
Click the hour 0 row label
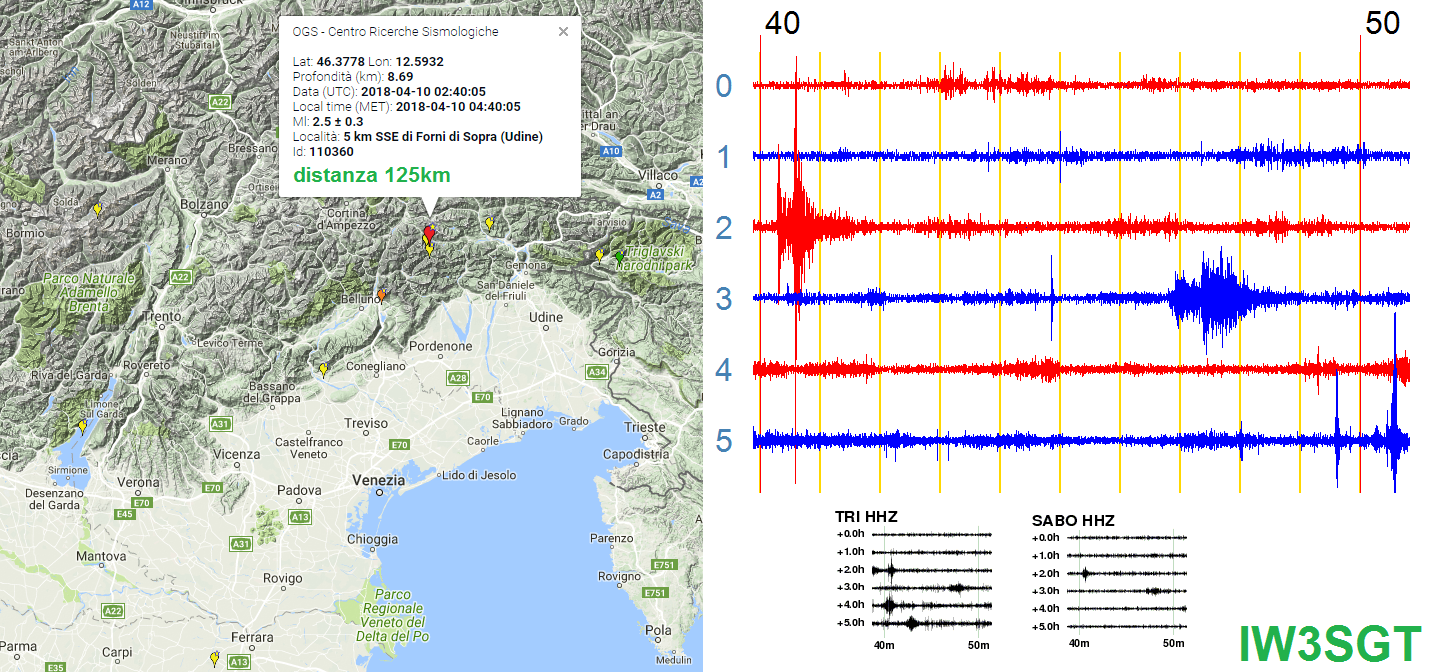point(724,86)
